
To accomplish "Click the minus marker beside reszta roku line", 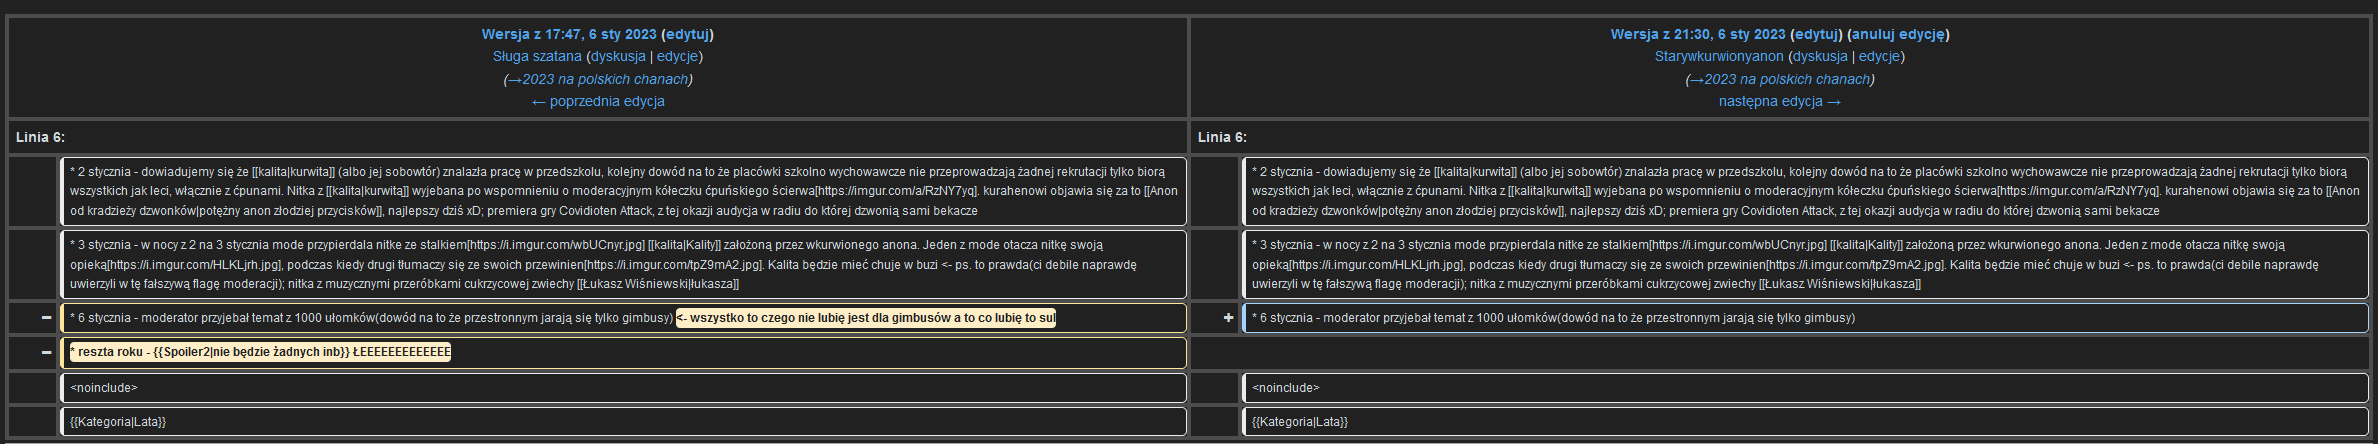I will [46, 352].
